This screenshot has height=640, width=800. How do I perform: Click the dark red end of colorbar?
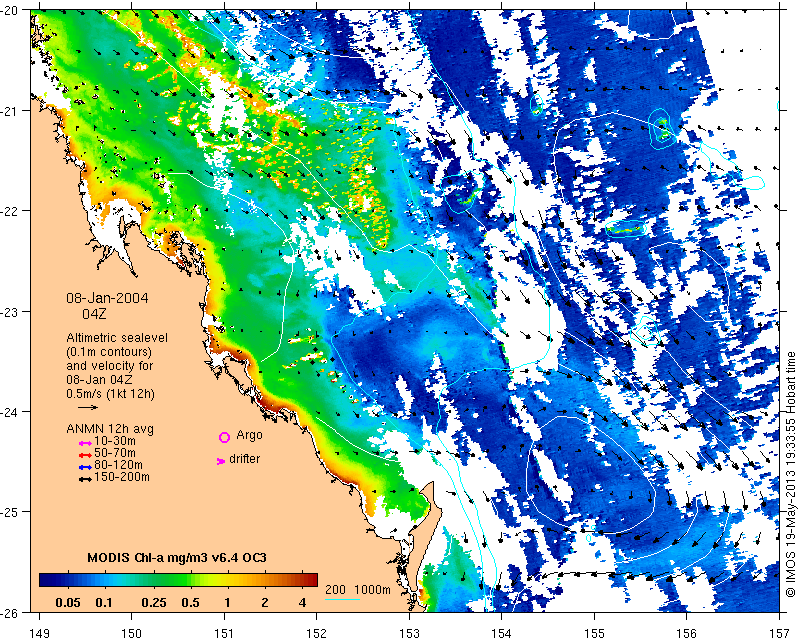pyautogui.click(x=312, y=580)
